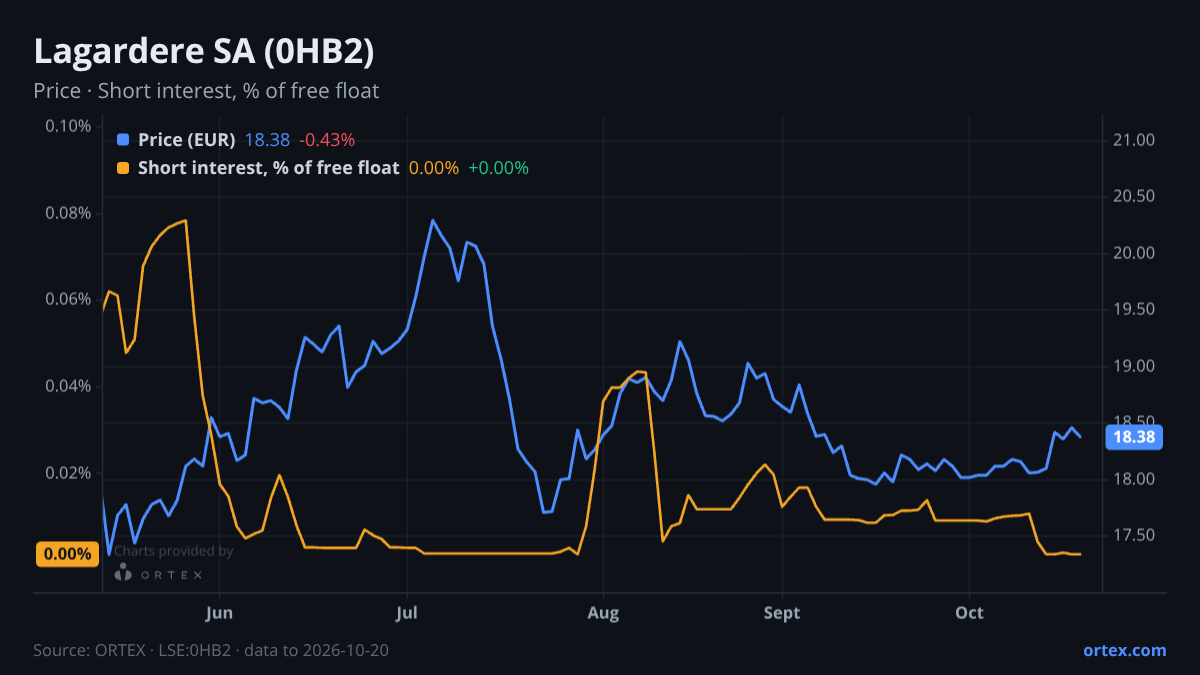The width and height of the screenshot is (1200, 675).
Task: Click the orange 0.00% value in legend
Action: tap(434, 168)
